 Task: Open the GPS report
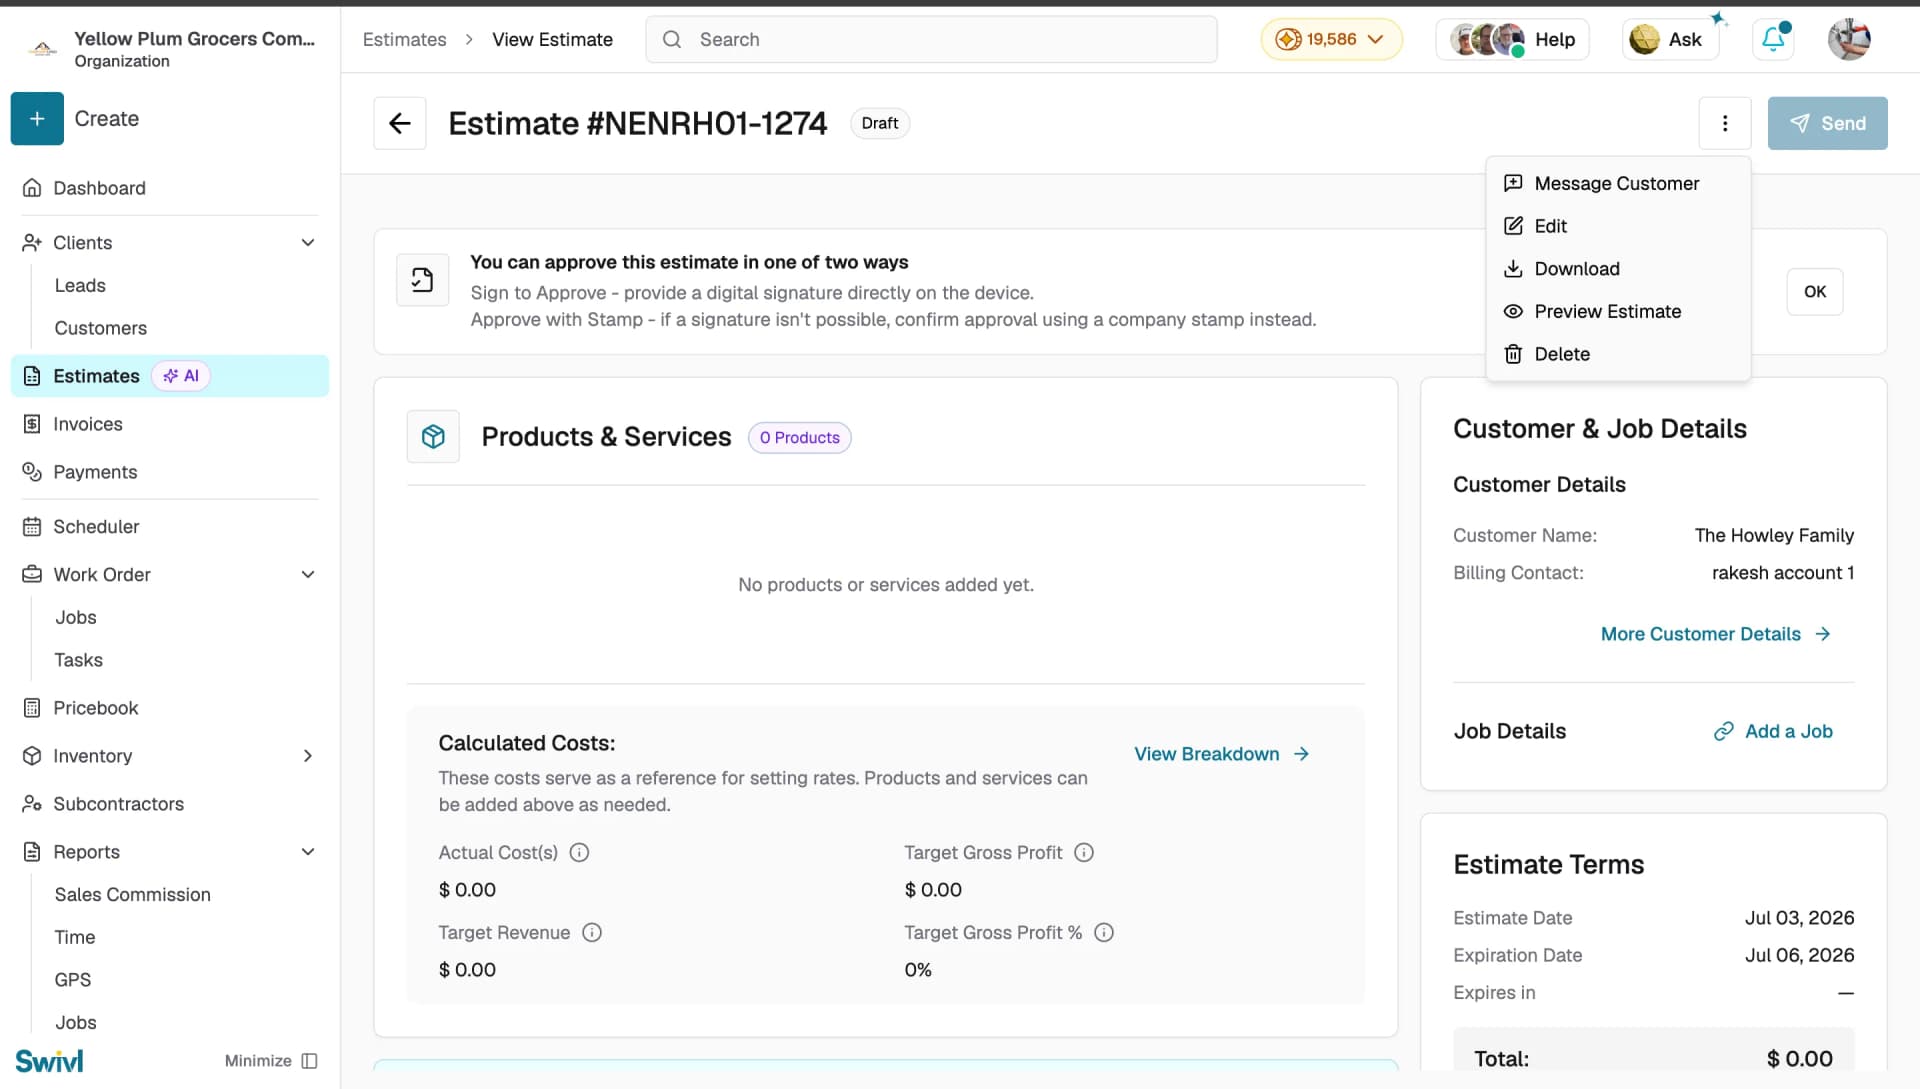tap(72, 980)
